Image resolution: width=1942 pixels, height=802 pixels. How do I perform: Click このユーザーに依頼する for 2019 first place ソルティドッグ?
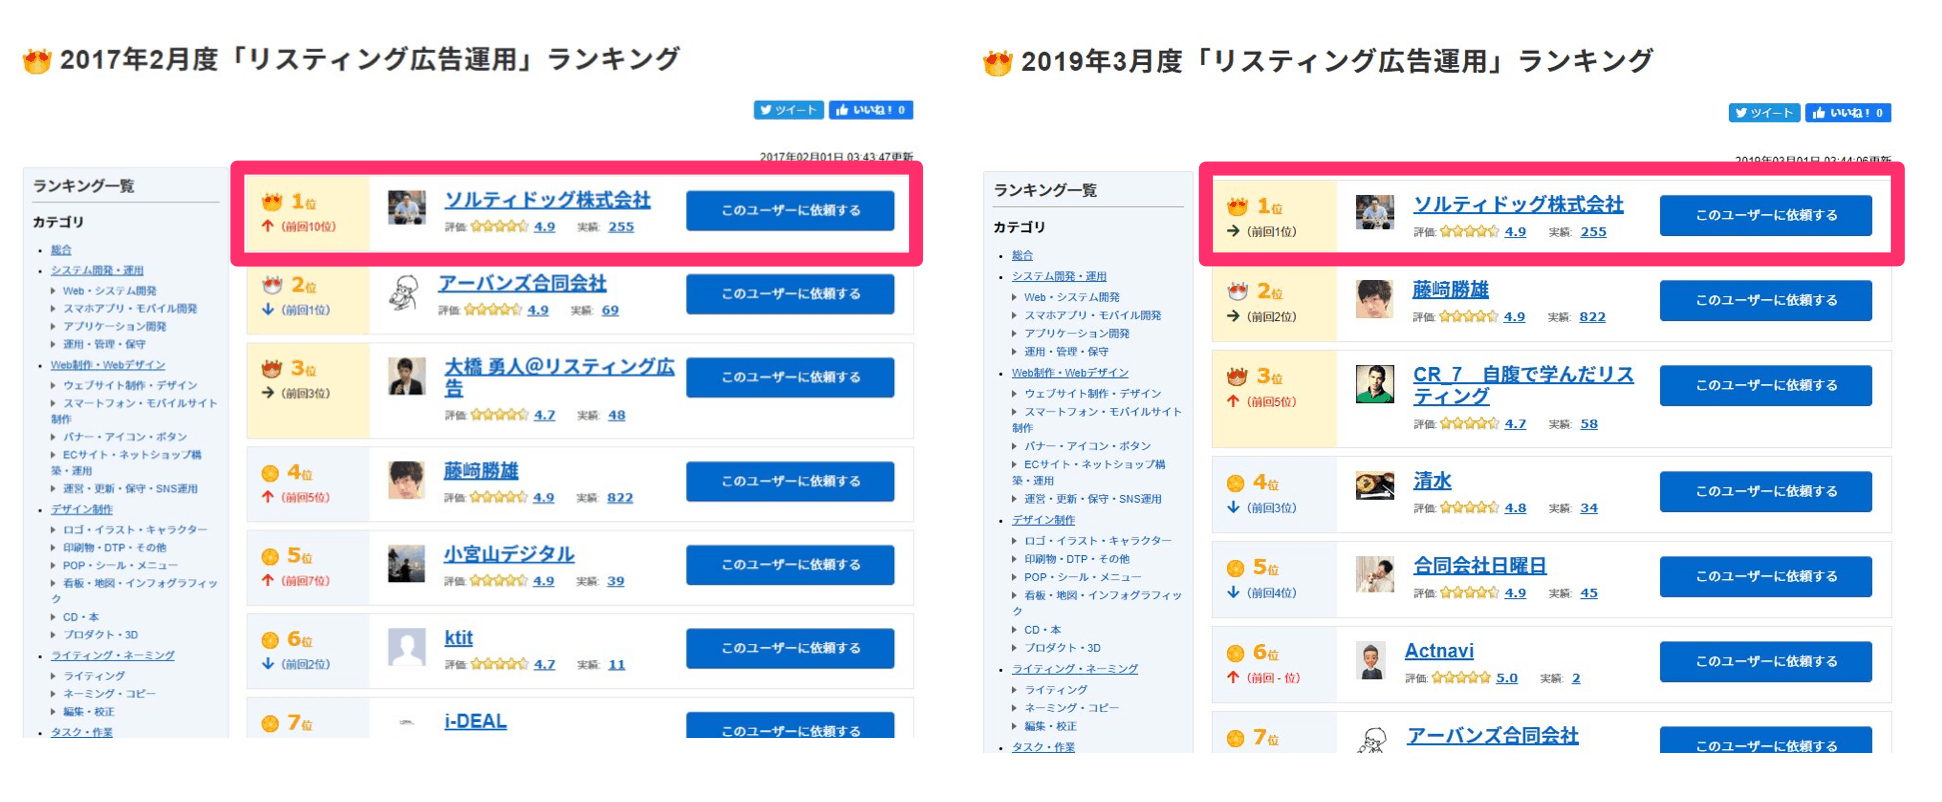1766,215
